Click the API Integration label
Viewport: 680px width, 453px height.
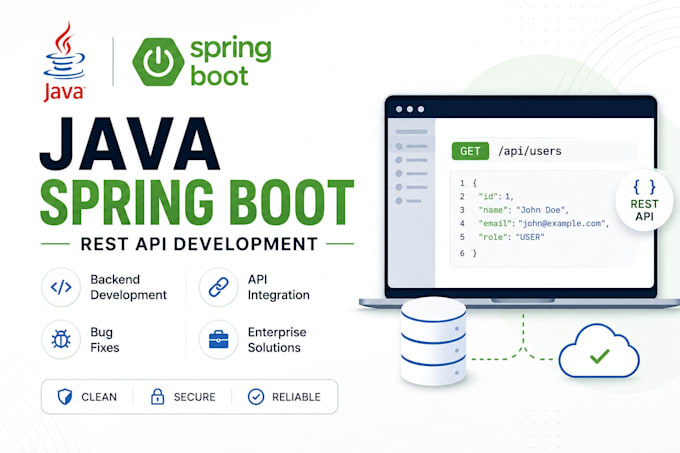[278, 287]
